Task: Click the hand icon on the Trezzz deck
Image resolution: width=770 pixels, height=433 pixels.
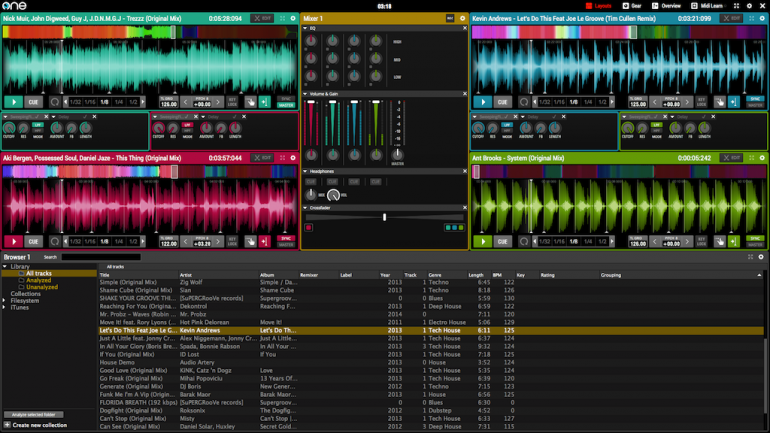Action: (250, 102)
